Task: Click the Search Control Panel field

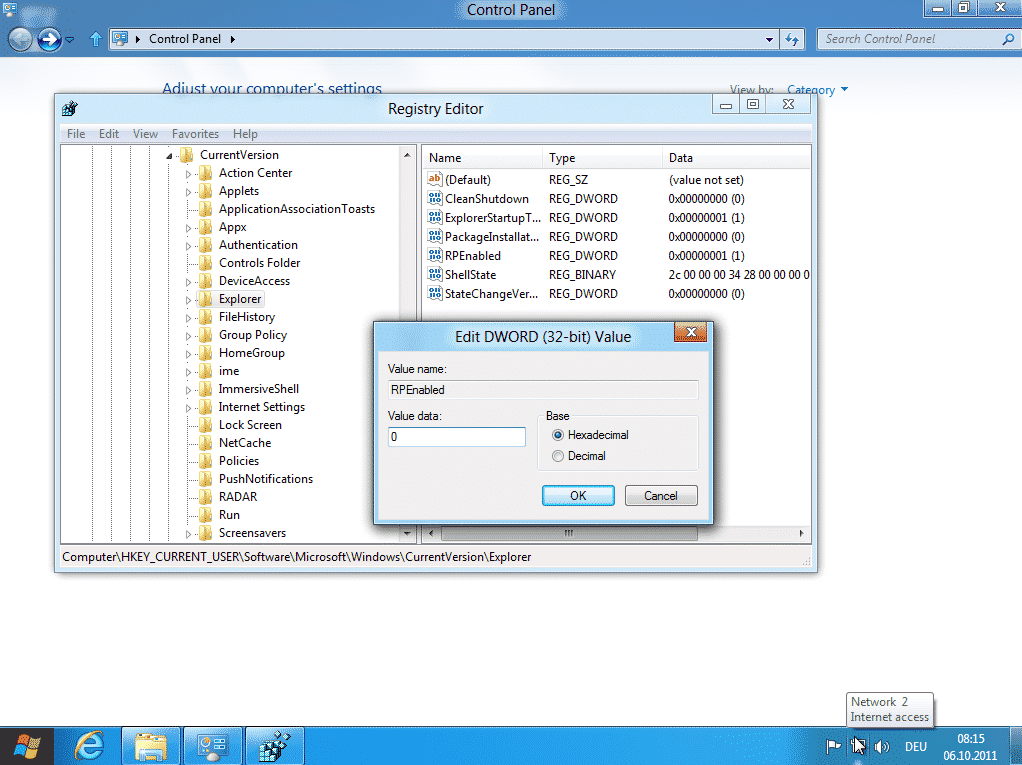Action: pos(912,39)
